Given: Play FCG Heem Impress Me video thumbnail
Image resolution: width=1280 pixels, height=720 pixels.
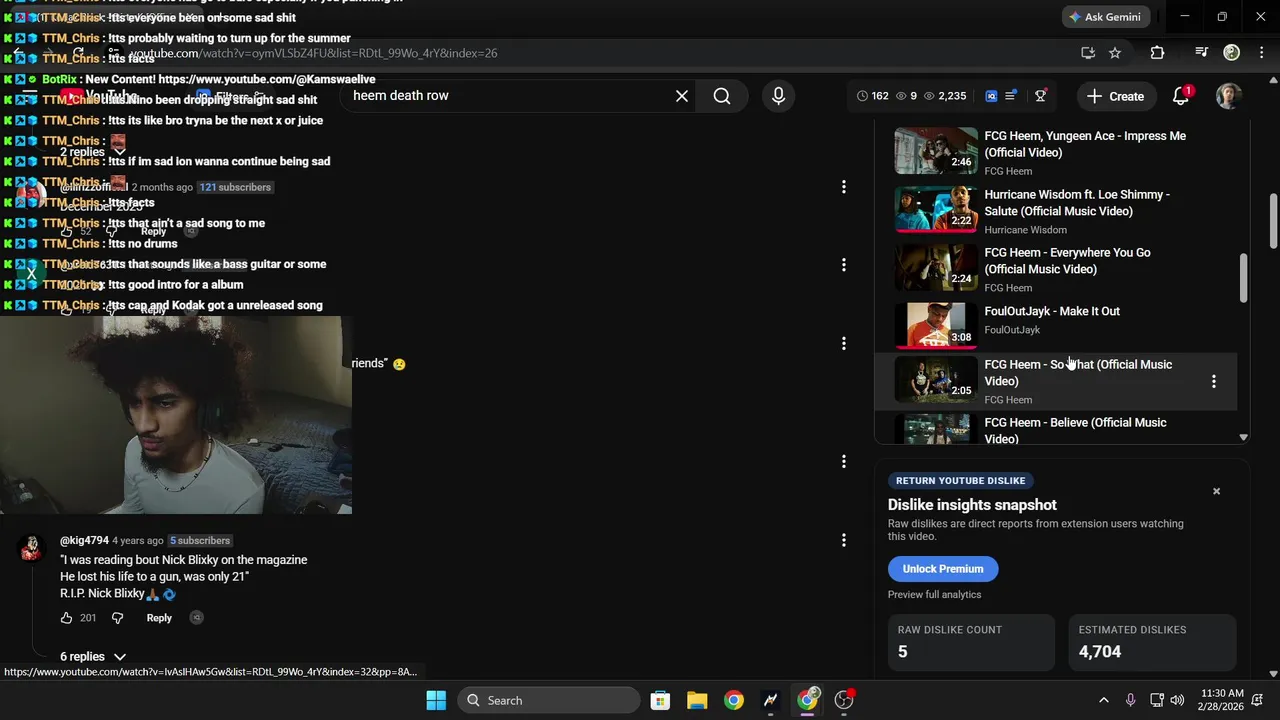Looking at the screenshot, I should click(x=936, y=151).
